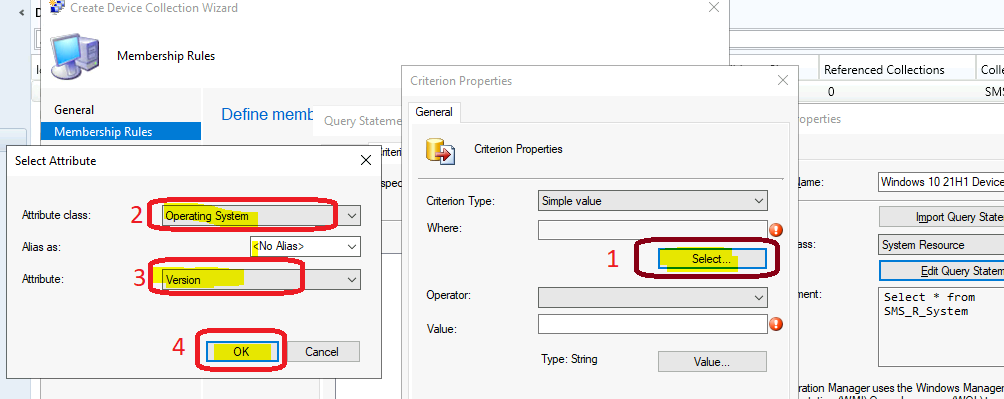1004x399 pixels.
Task: Click OK in Select Attribute dialog
Action: pos(241,352)
